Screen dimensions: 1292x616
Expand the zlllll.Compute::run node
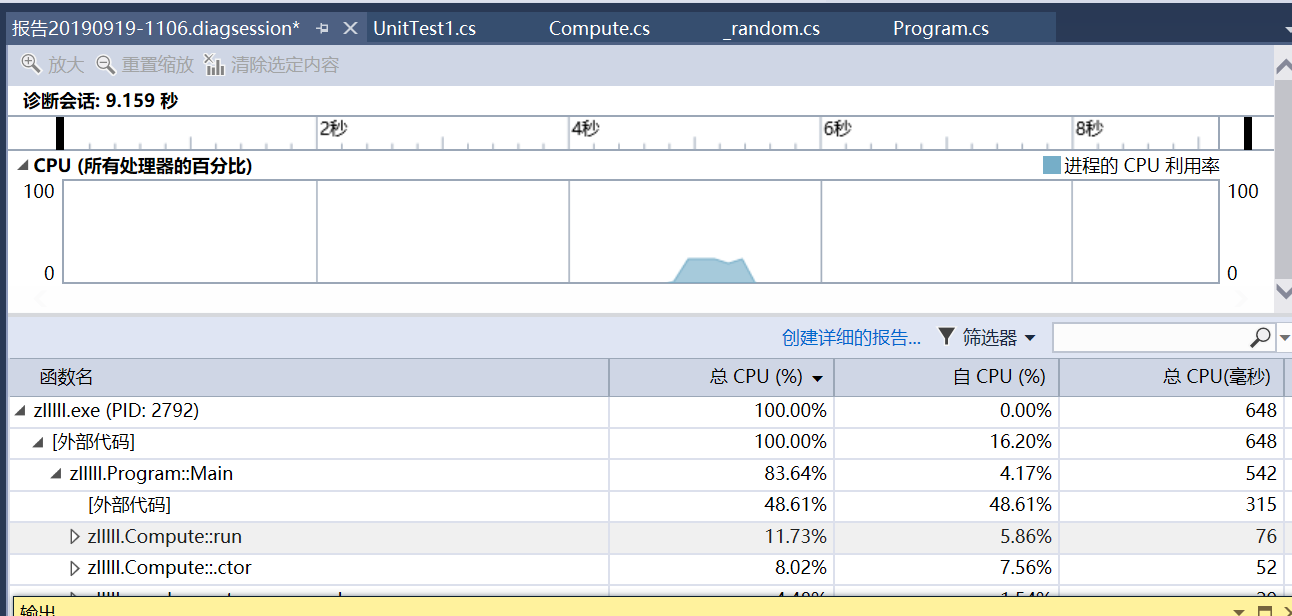[75, 537]
